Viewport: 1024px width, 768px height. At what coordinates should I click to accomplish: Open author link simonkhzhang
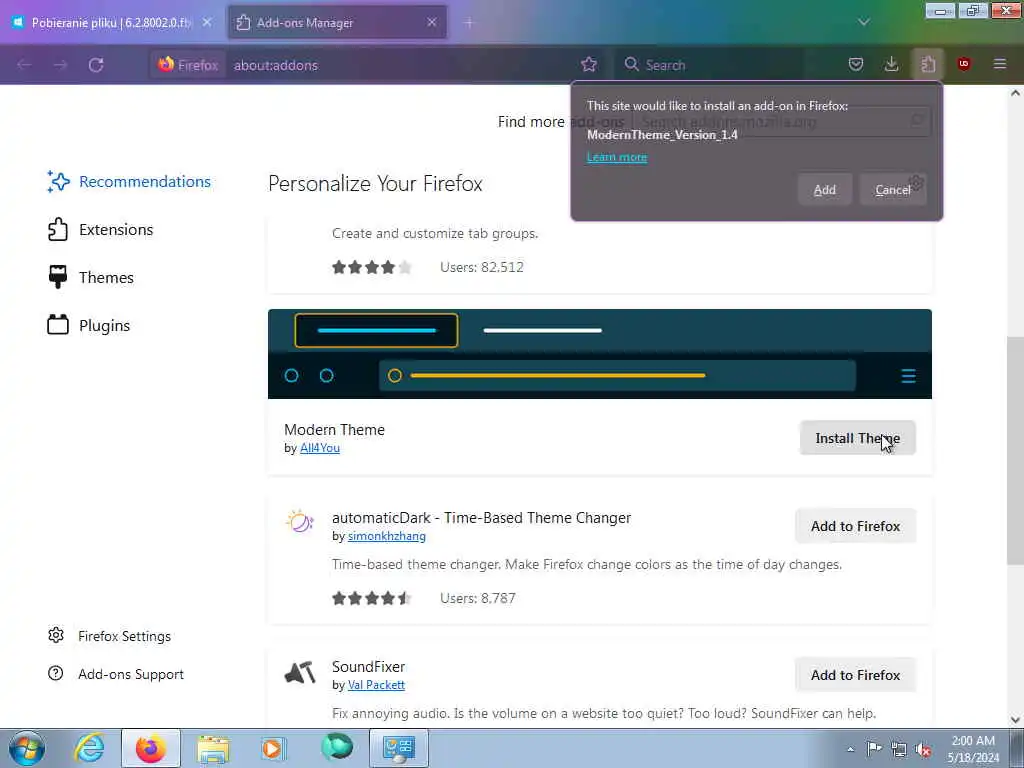pos(387,536)
